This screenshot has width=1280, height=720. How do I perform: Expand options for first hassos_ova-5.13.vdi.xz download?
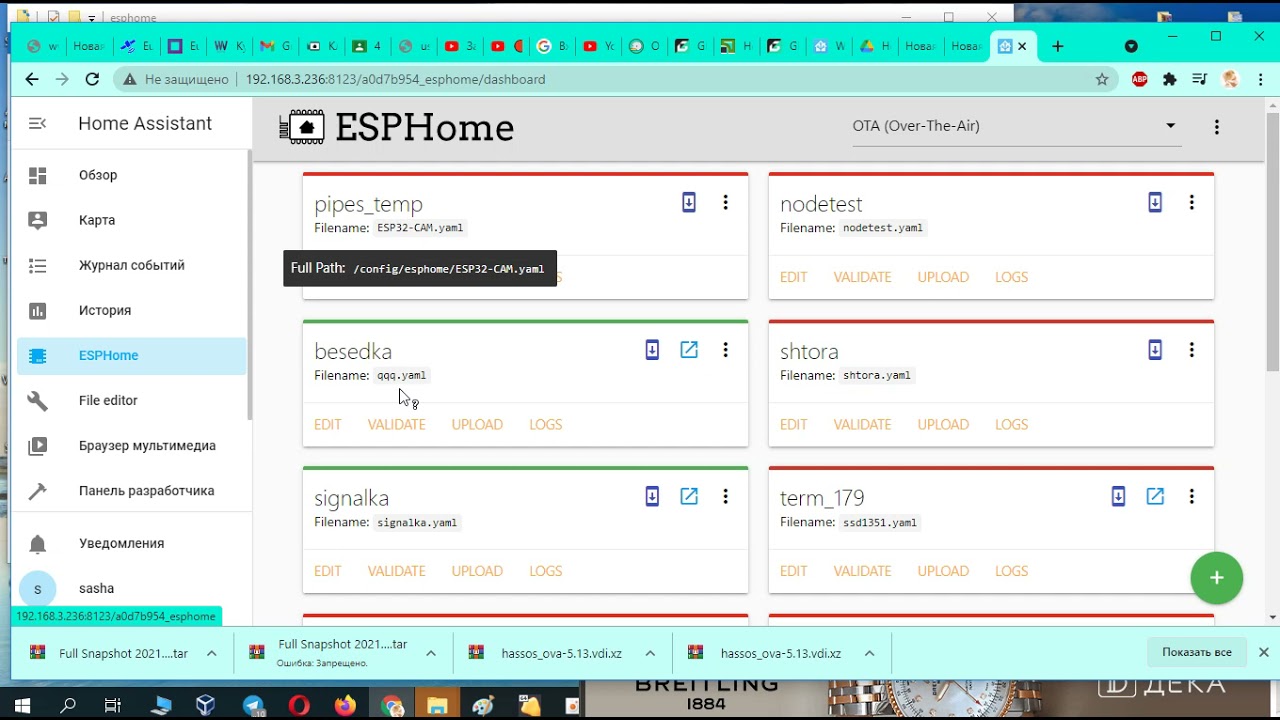coord(650,653)
